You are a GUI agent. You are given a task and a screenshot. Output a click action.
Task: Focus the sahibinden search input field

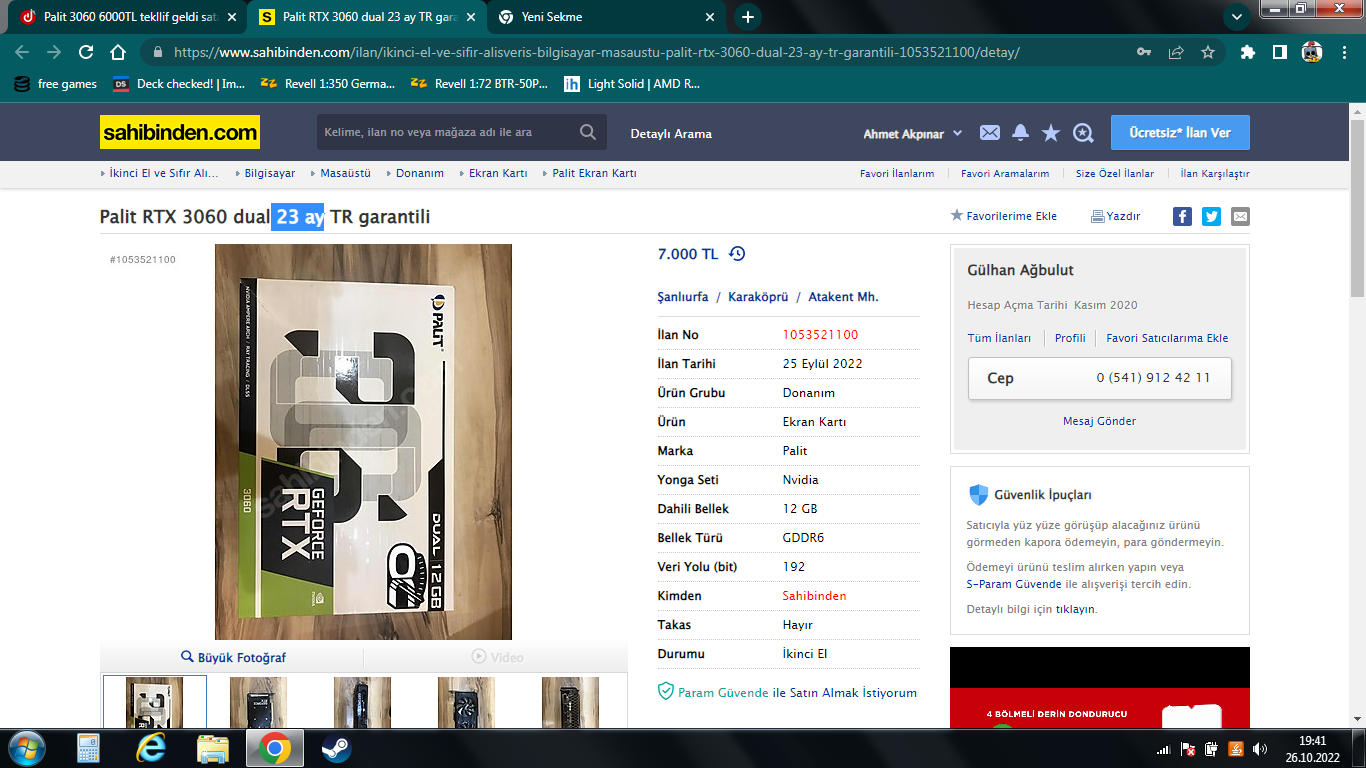pos(448,132)
